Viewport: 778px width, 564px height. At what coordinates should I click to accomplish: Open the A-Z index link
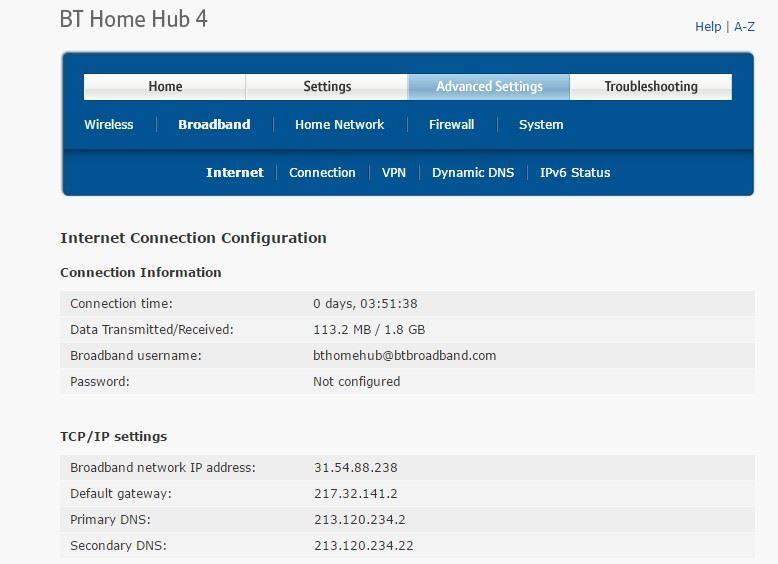[x=744, y=27]
